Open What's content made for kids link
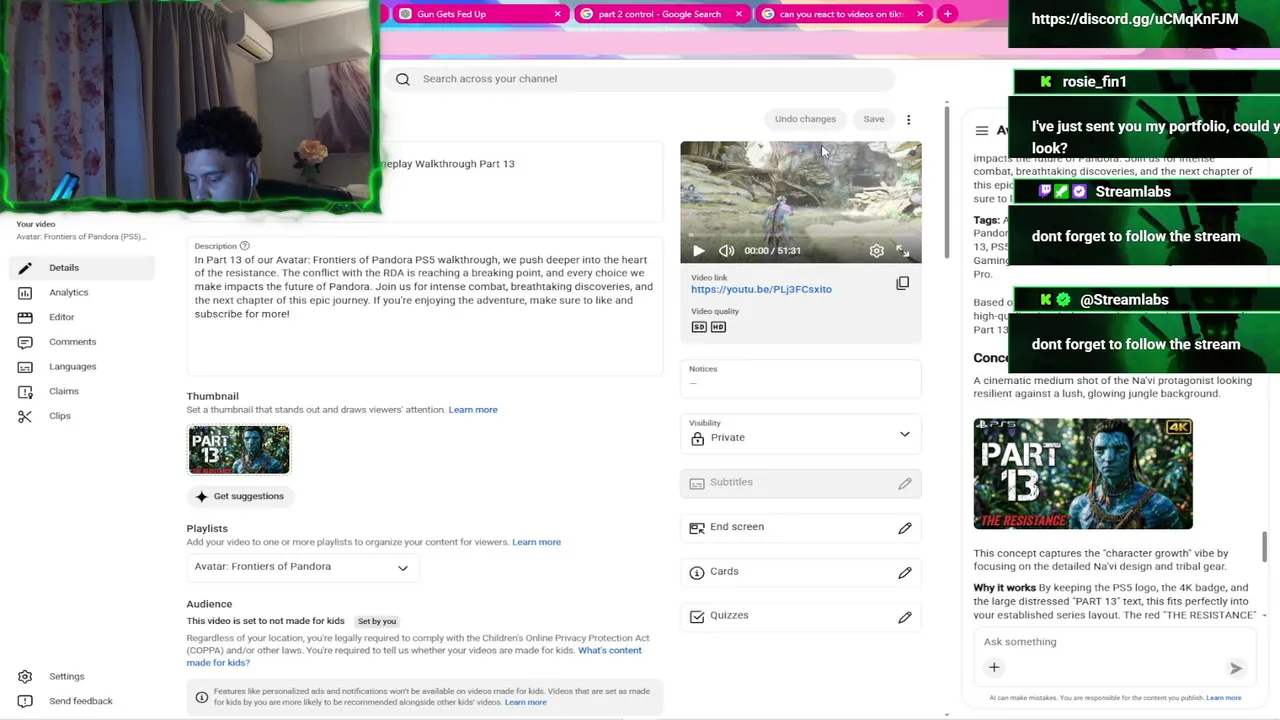The image size is (1280, 720). coord(414,656)
